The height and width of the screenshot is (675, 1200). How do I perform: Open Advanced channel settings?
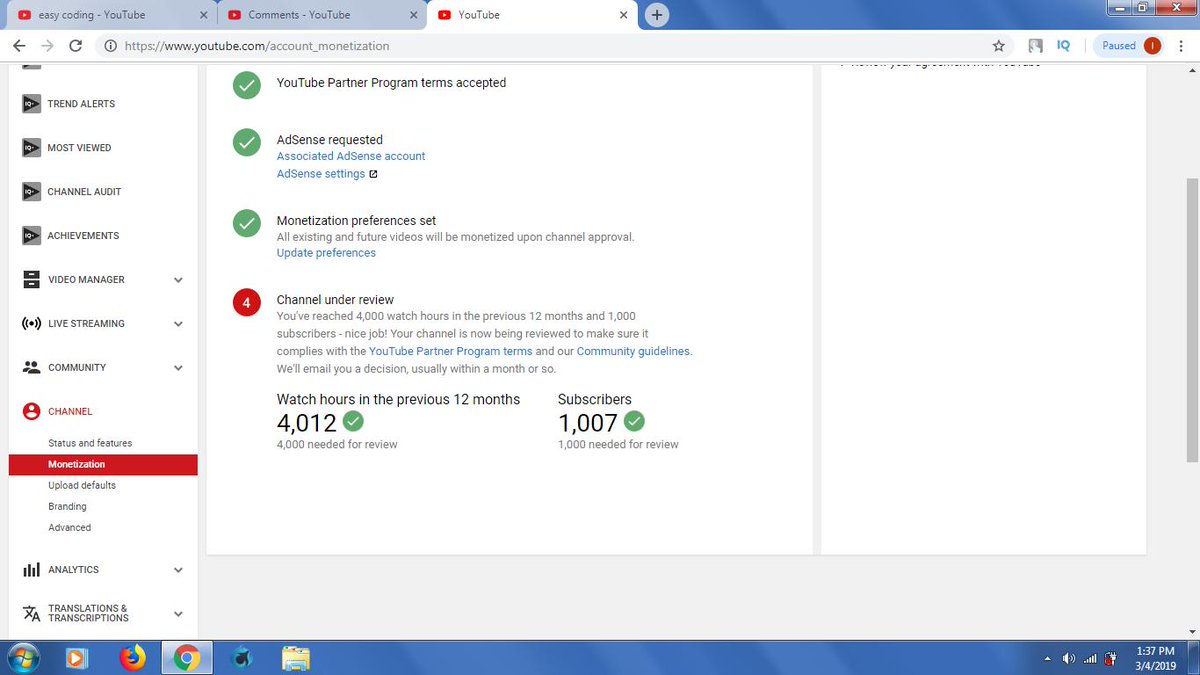coord(69,527)
